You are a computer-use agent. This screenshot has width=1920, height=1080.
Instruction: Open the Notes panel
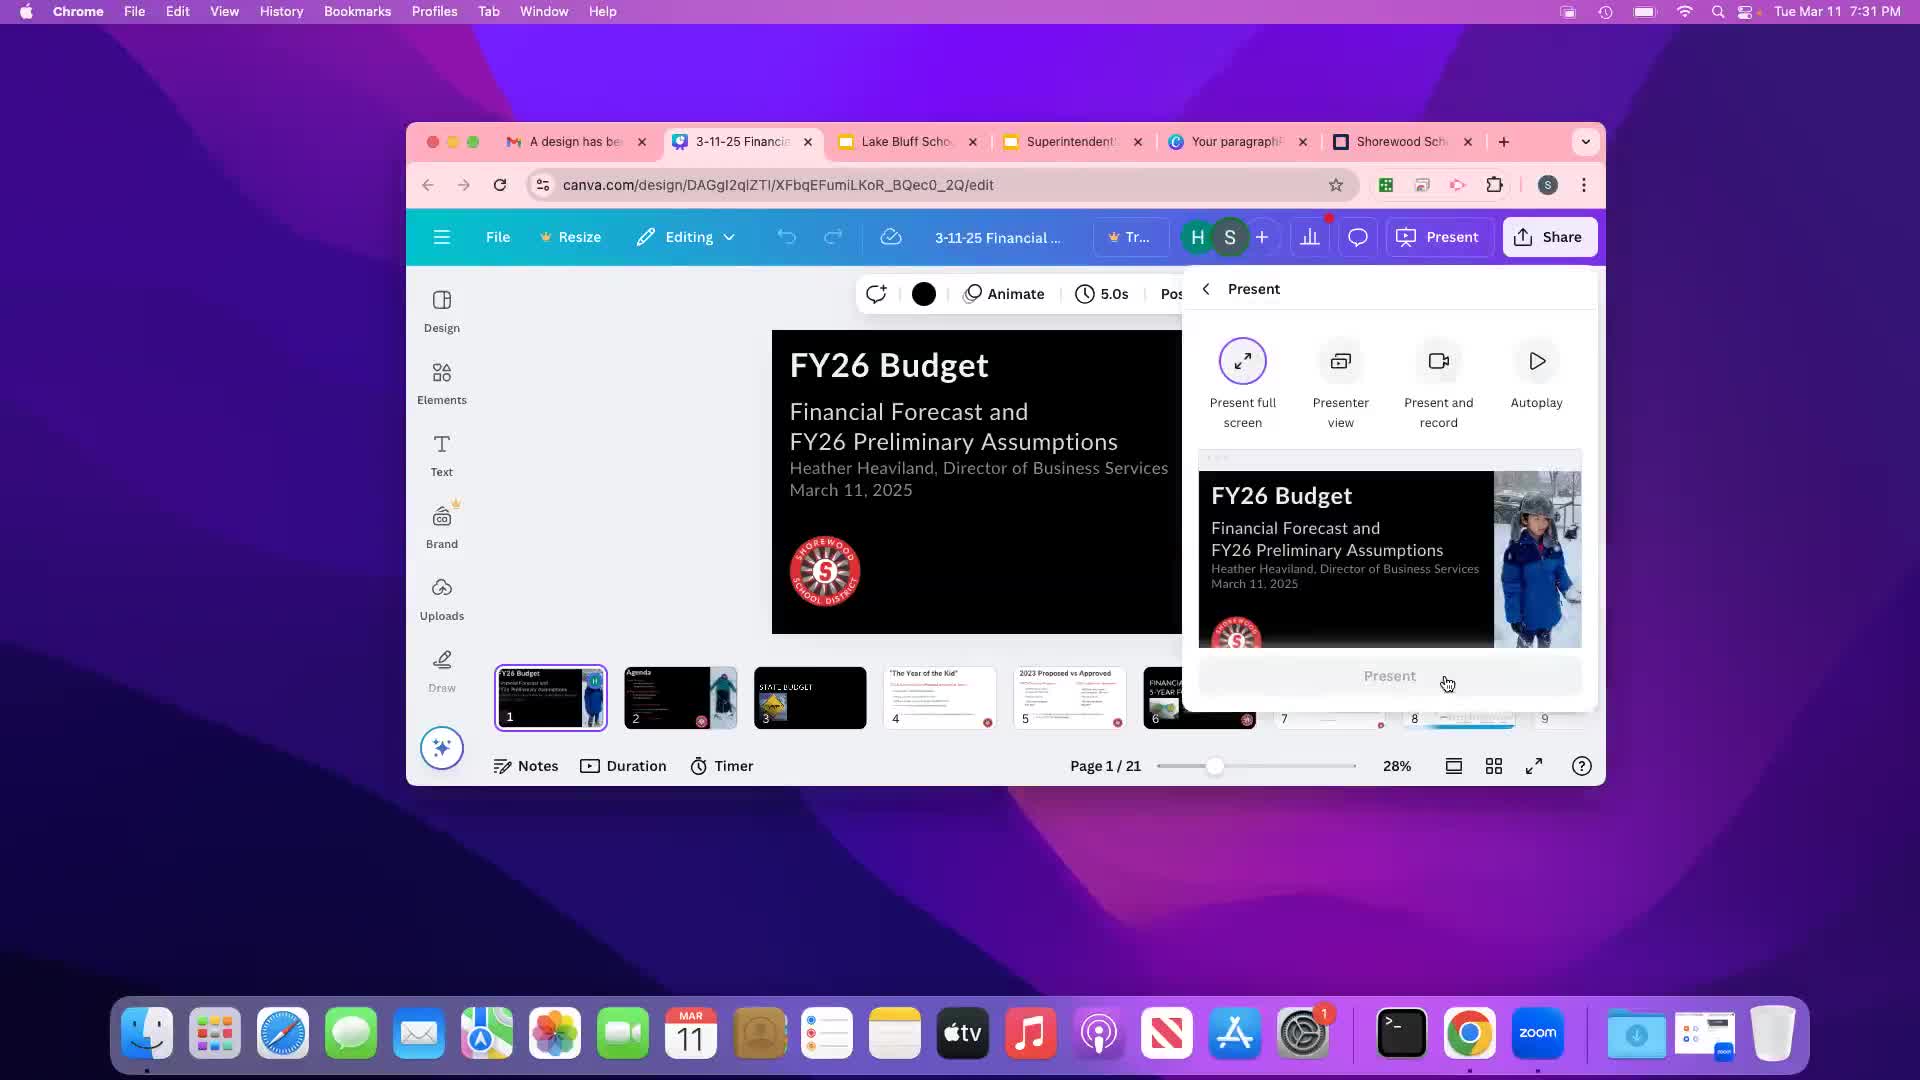tap(526, 766)
